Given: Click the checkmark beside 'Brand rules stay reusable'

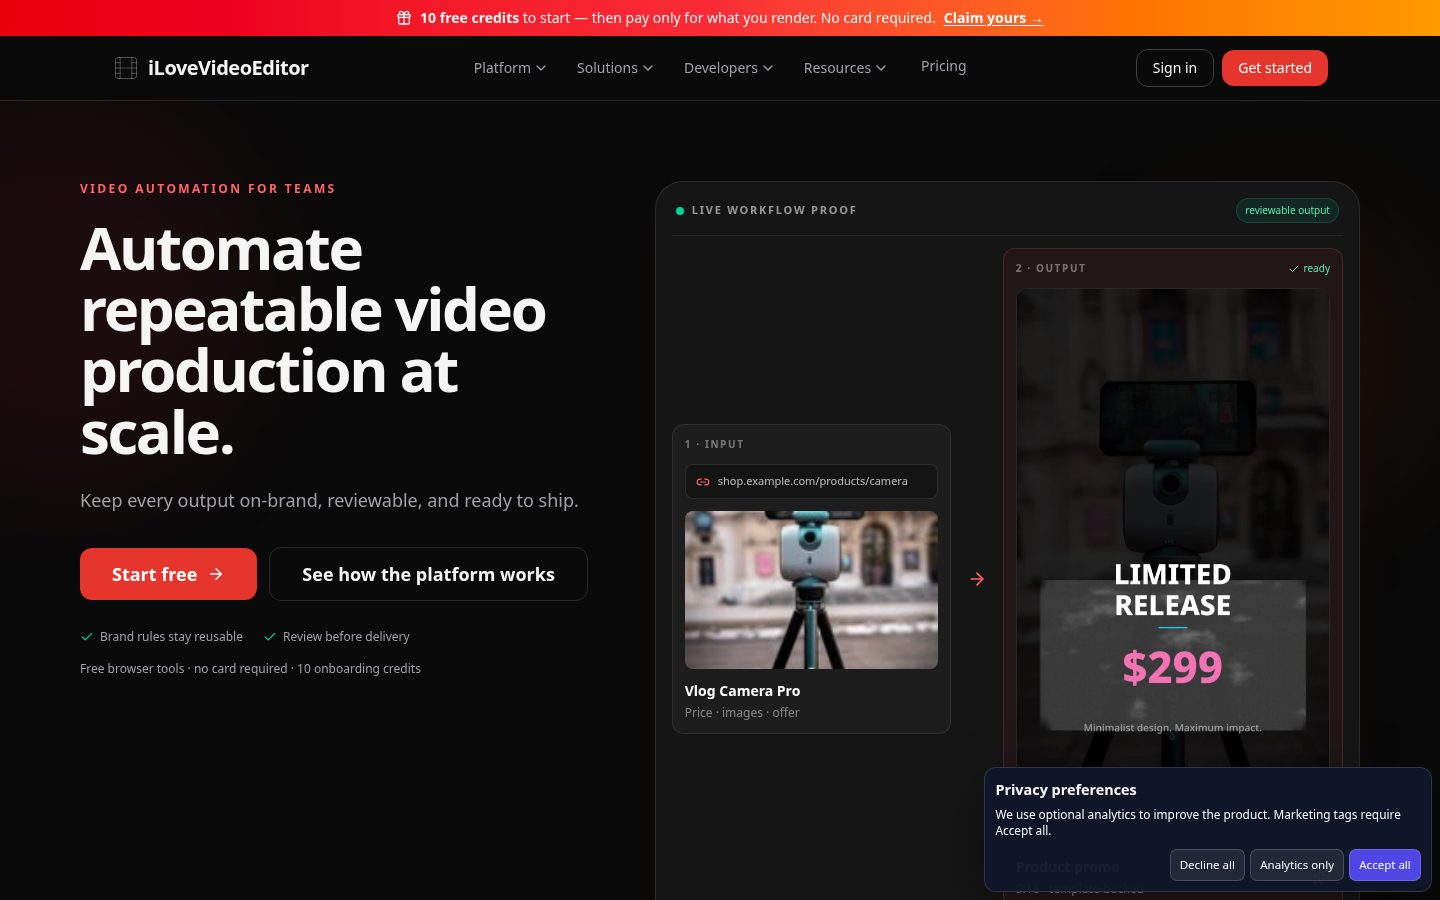Looking at the screenshot, I should coord(87,637).
